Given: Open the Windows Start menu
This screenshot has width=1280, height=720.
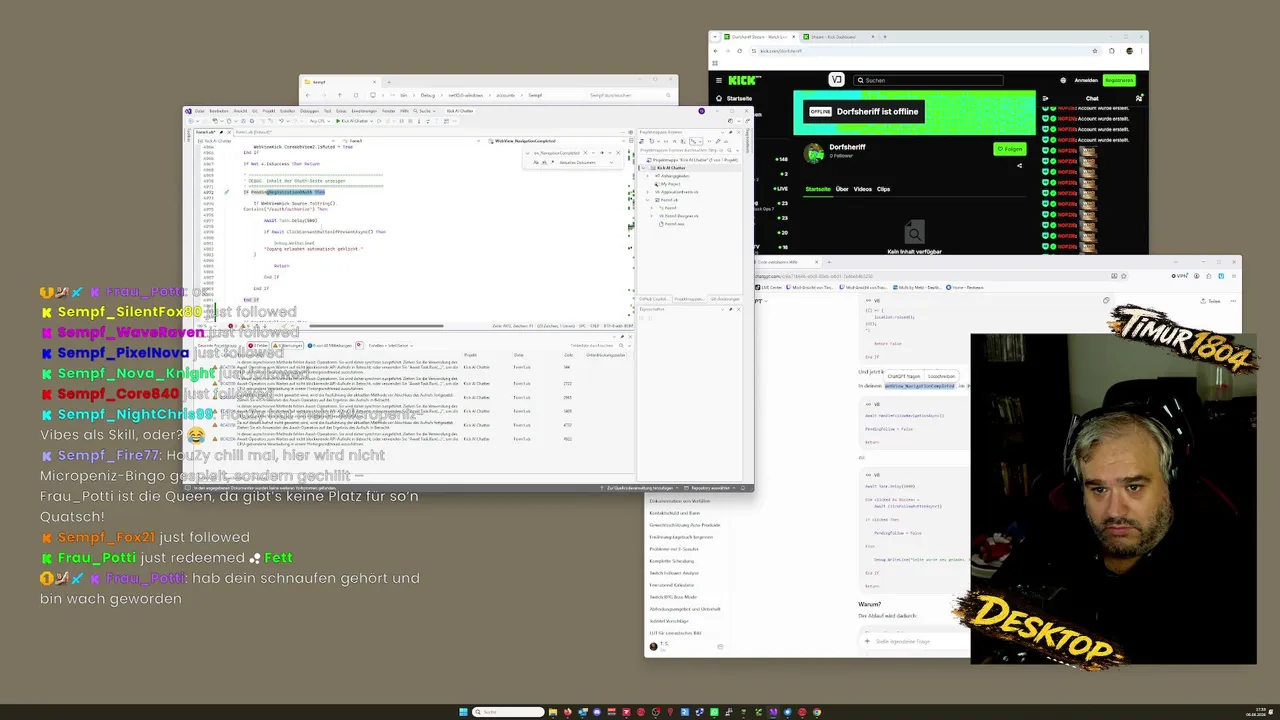Looking at the screenshot, I should point(463,712).
